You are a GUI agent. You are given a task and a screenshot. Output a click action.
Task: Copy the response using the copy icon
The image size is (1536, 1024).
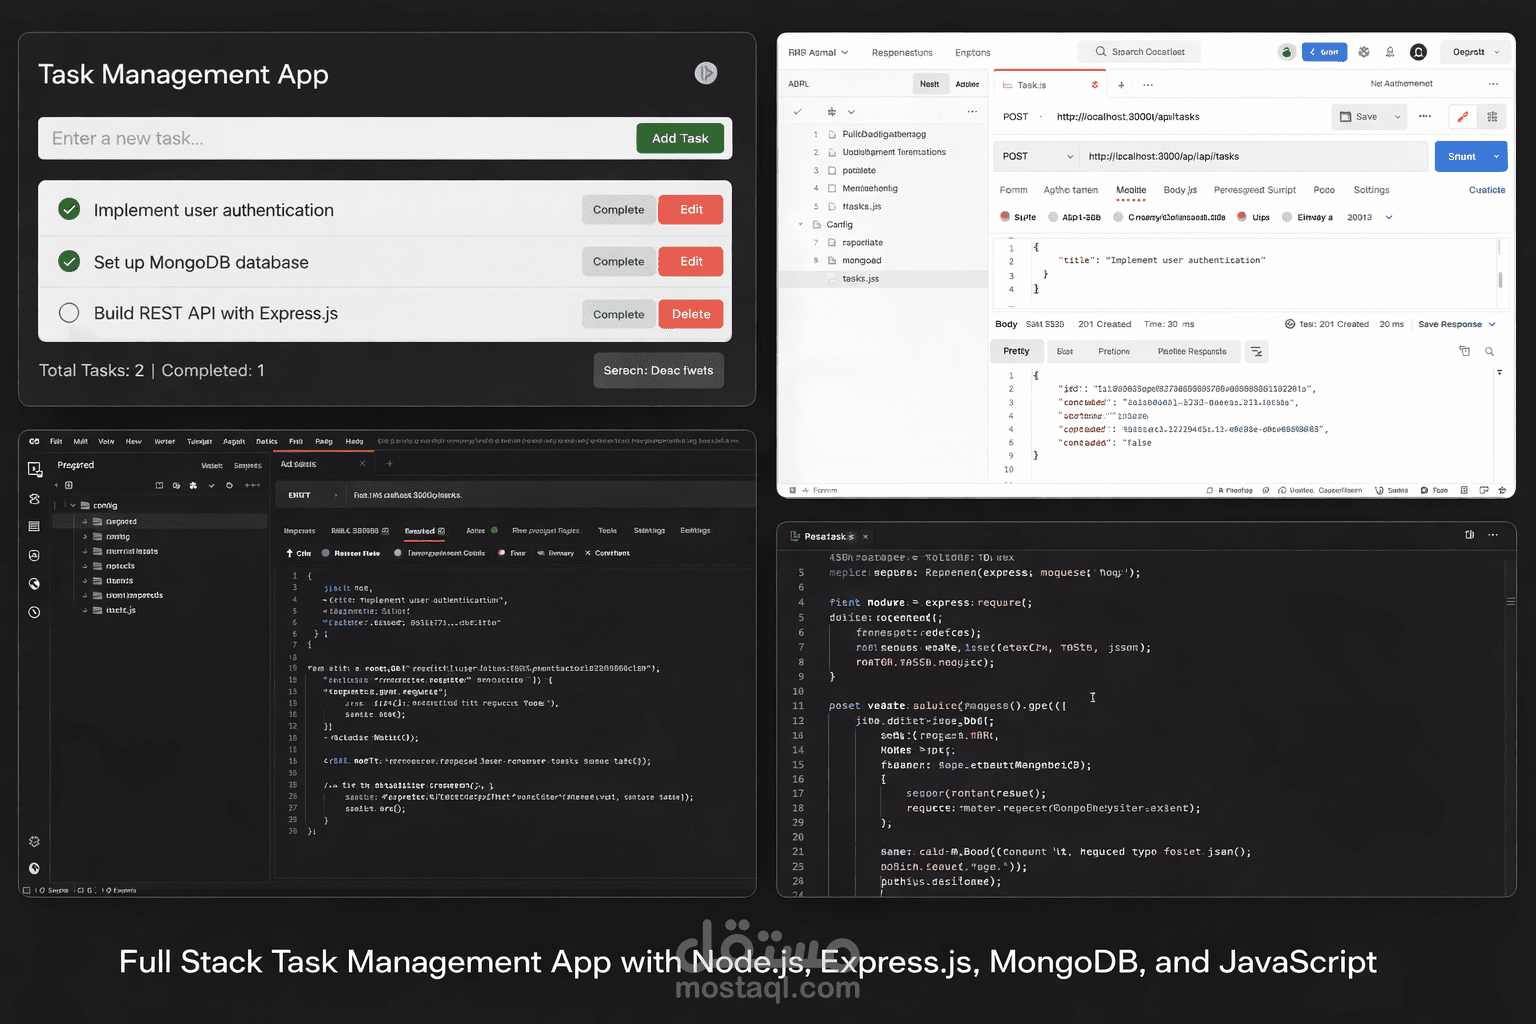(x=1464, y=351)
